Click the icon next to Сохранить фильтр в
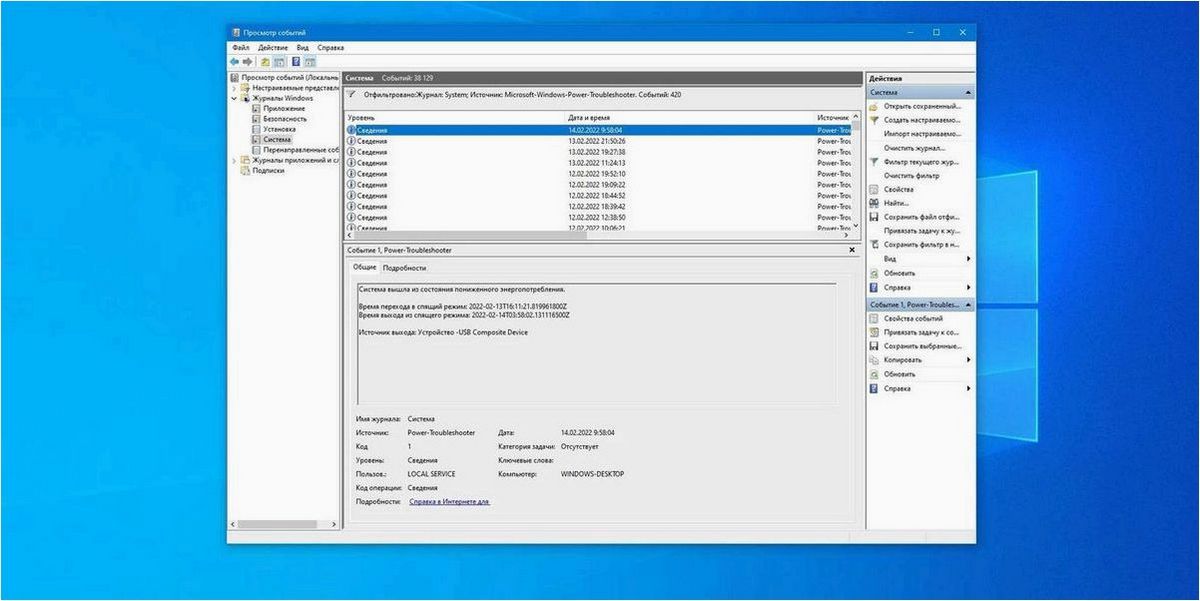1200x601 pixels. [874, 244]
